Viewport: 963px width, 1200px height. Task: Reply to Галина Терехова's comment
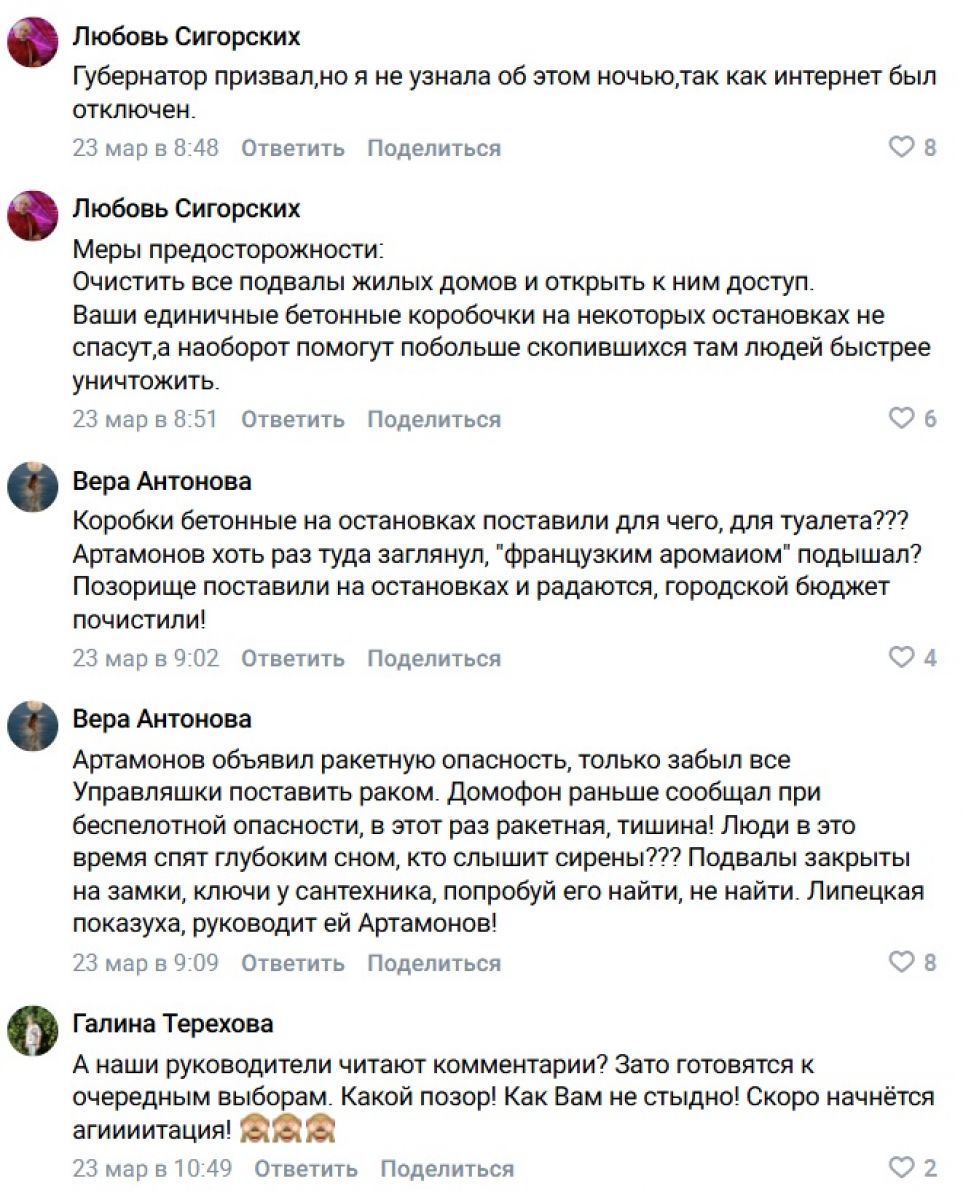pyautogui.click(x=306, y=1169)
